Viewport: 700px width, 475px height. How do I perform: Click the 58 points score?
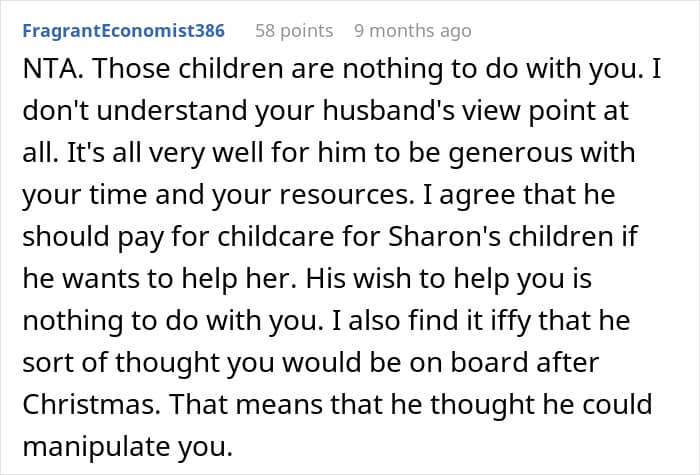click(x=294, y=31)
